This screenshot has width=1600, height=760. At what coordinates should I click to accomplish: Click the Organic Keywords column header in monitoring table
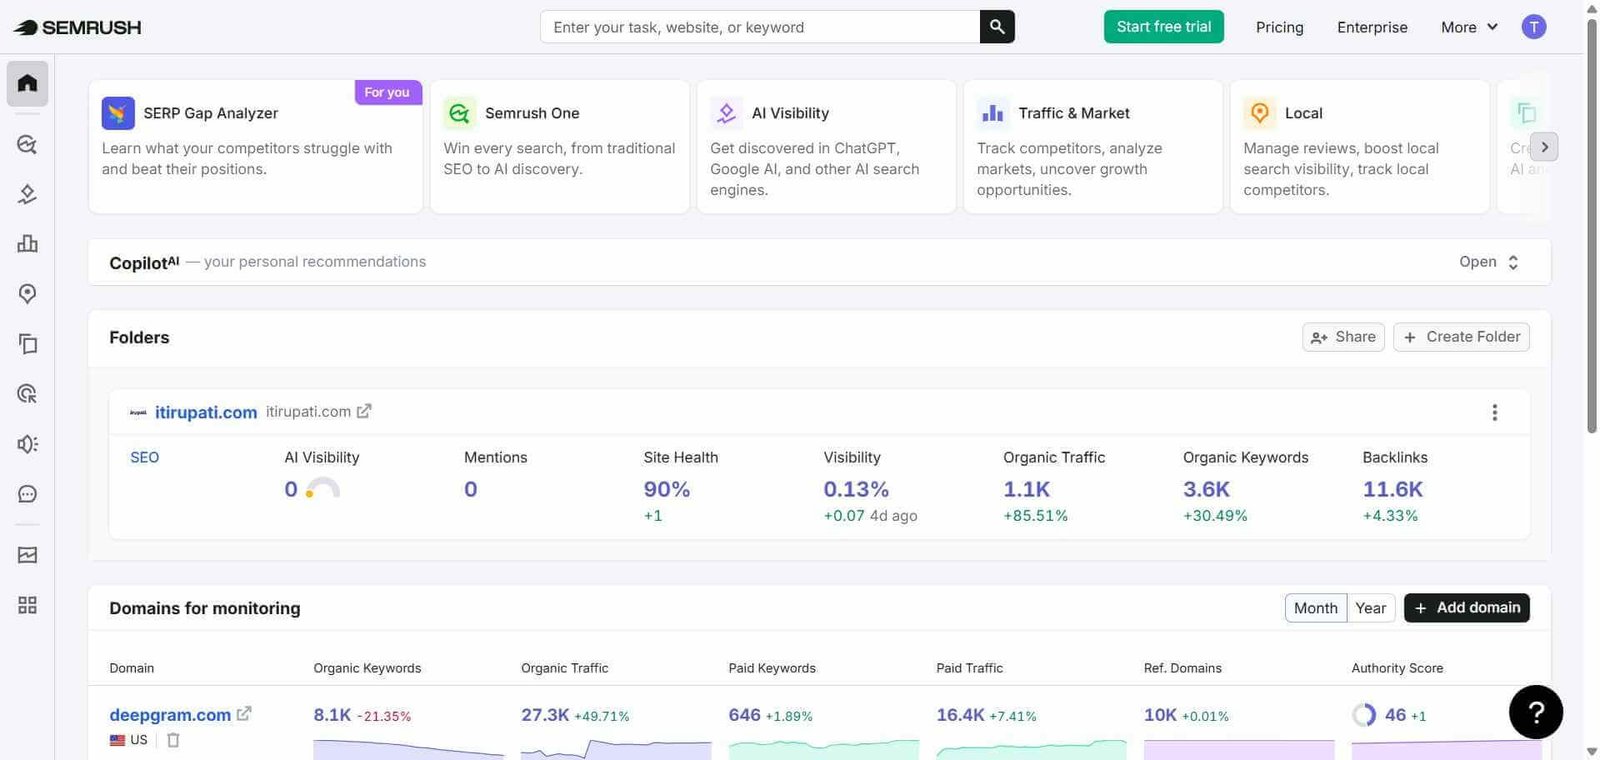click(367, 668)
